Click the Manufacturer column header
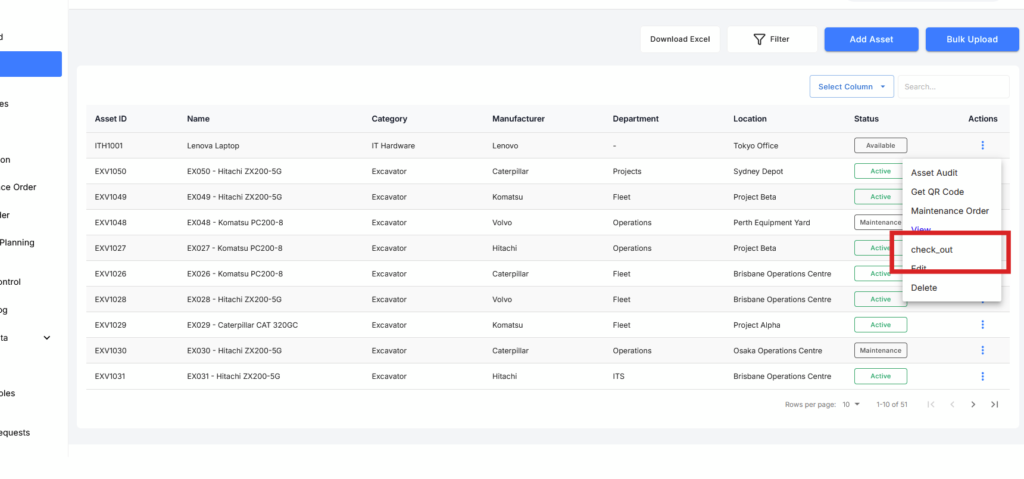Image resolution: width=1024 pixels, height=479 pixels. (x=519, y=119)
